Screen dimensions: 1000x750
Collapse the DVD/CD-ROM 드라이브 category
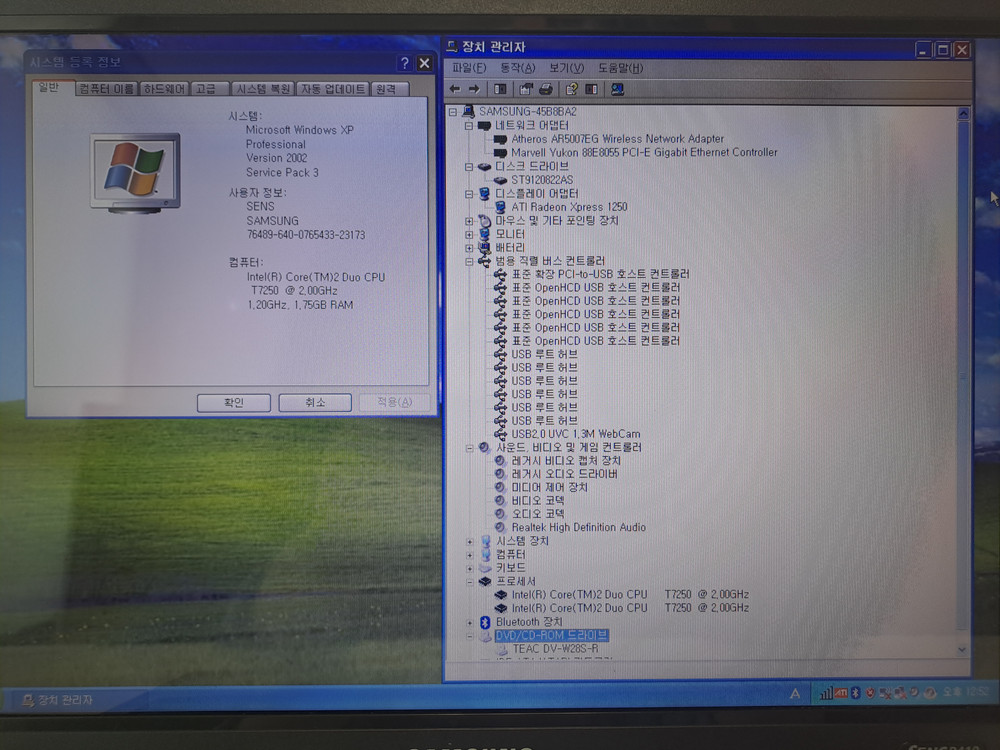pos(469,636)
